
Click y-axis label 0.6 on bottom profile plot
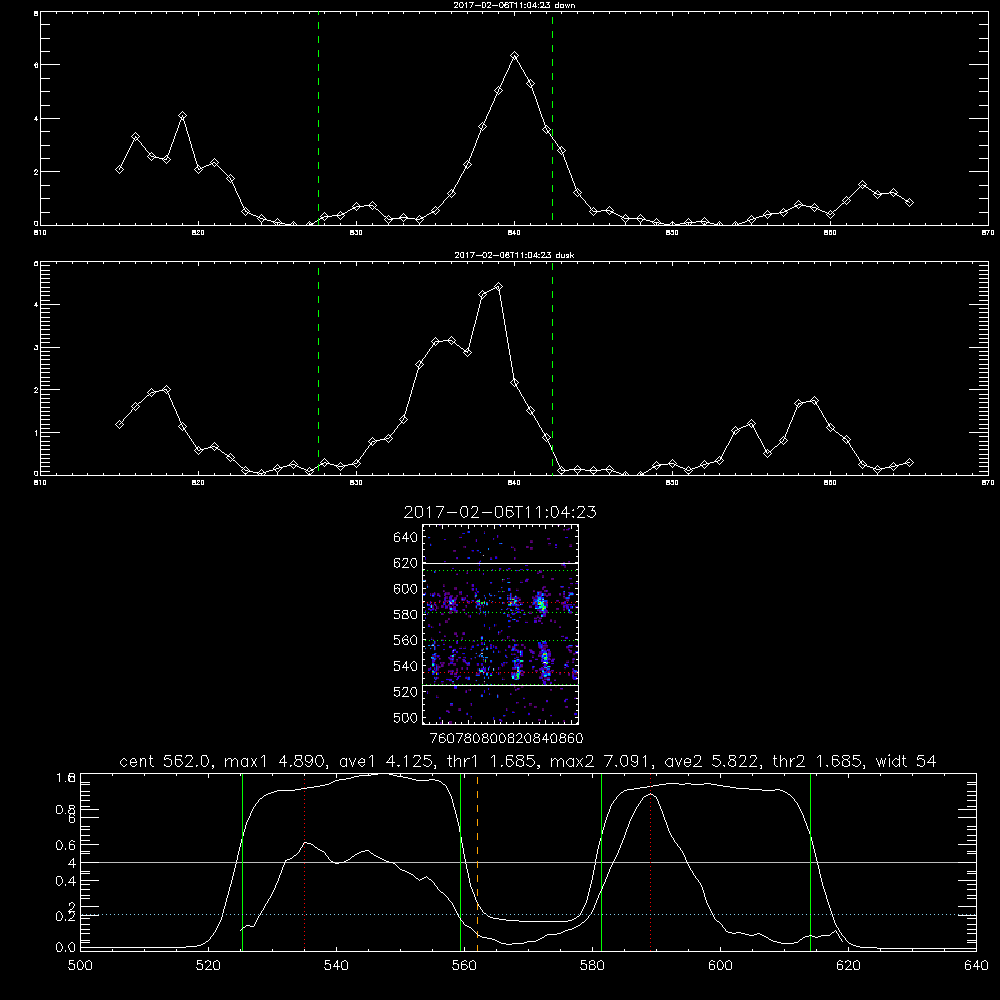click(x=66, y=844)
